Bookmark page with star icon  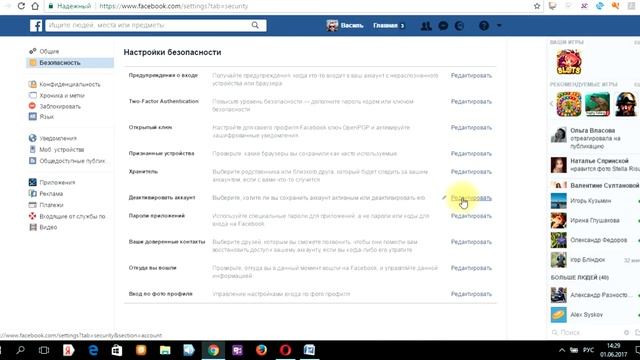click(537, 6)
